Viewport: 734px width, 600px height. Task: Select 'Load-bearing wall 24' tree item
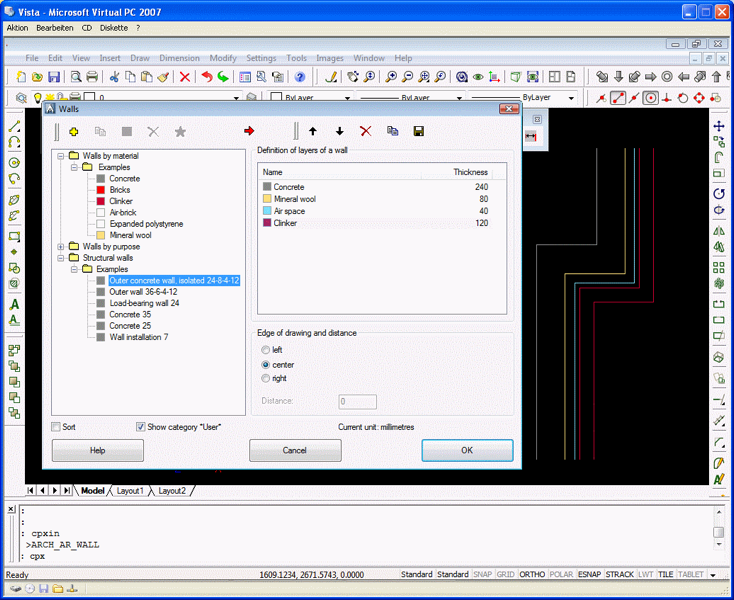(x=144, y=303)
